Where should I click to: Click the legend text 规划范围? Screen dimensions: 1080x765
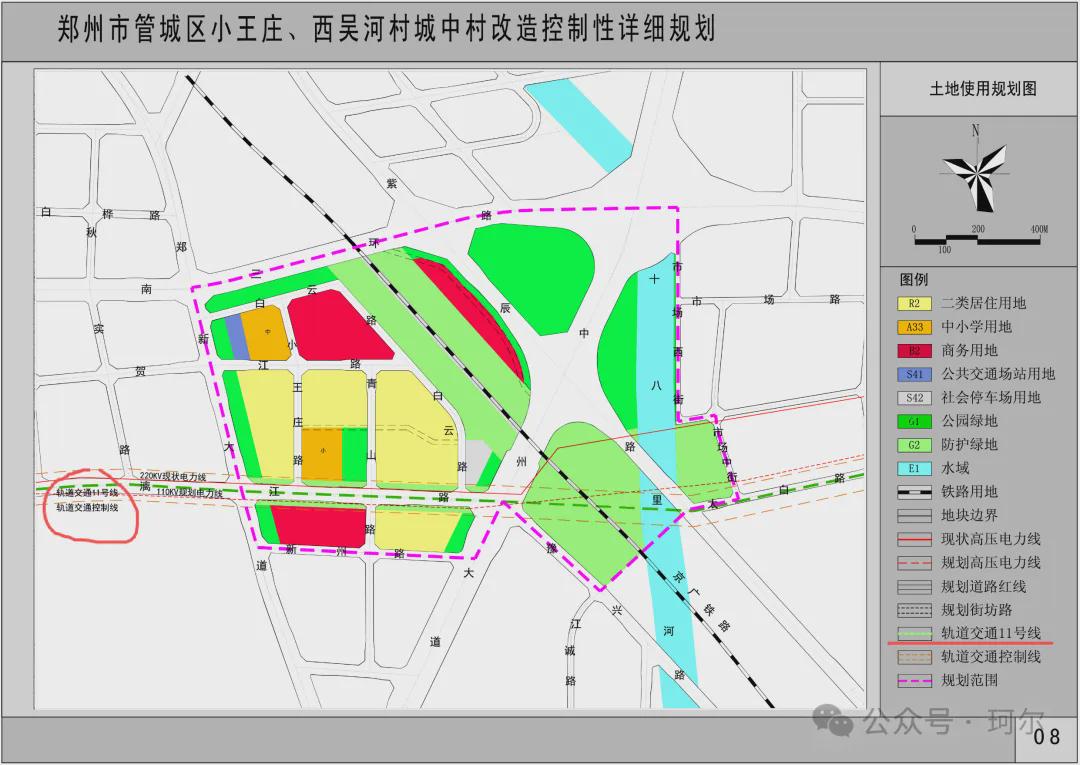(969, 680)
